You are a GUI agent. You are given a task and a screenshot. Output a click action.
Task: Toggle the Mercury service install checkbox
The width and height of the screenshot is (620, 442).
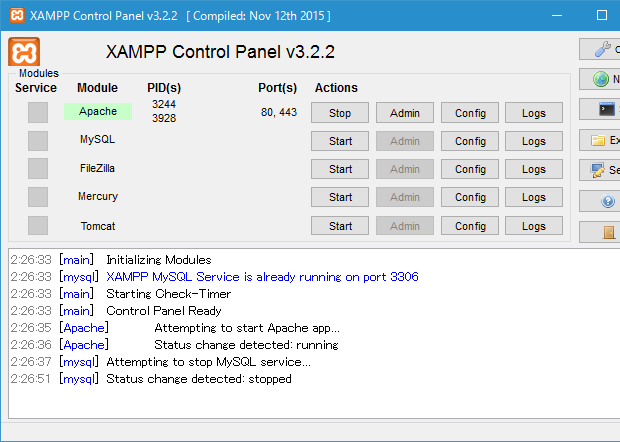click(x=38, y=197)
